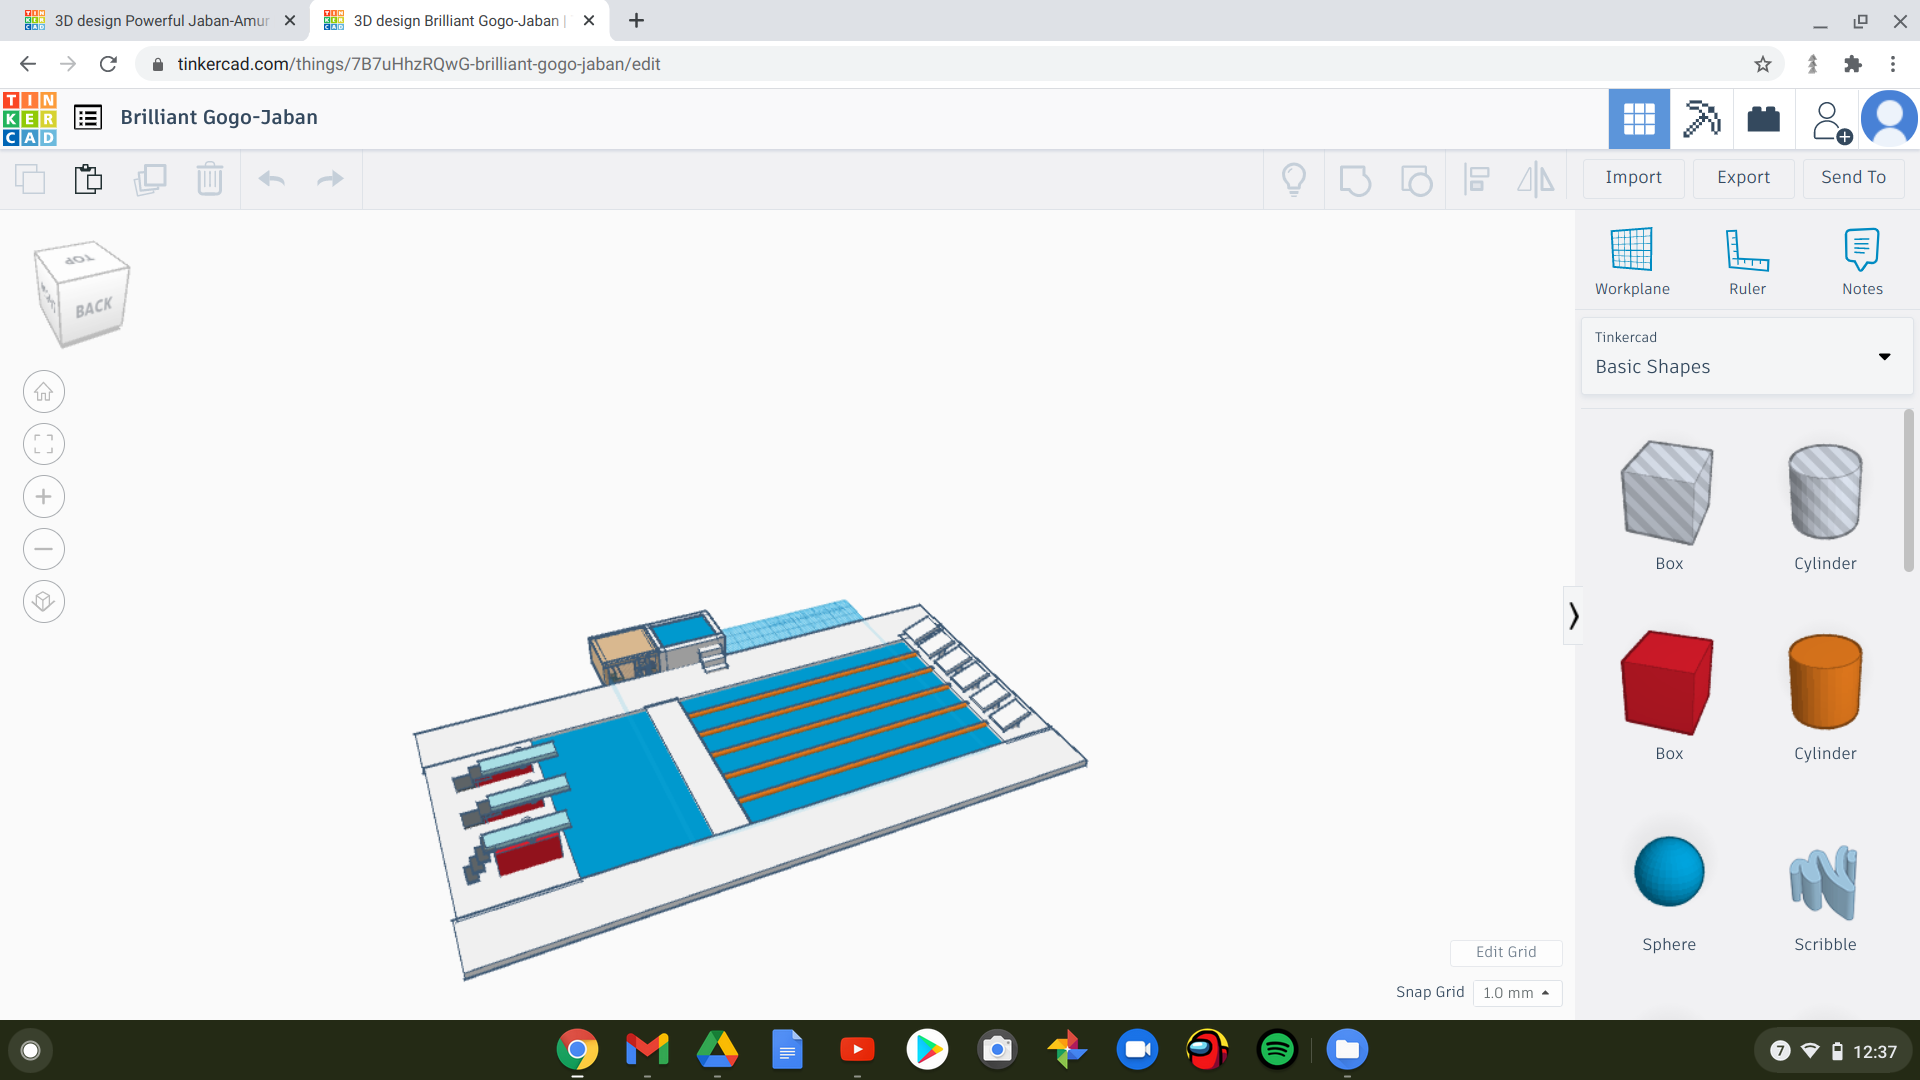Image resolution: width=1920 pixels, height=1080 pixels.
Task: Select the Scribble shape
Action: click(x=1825, y=882)
